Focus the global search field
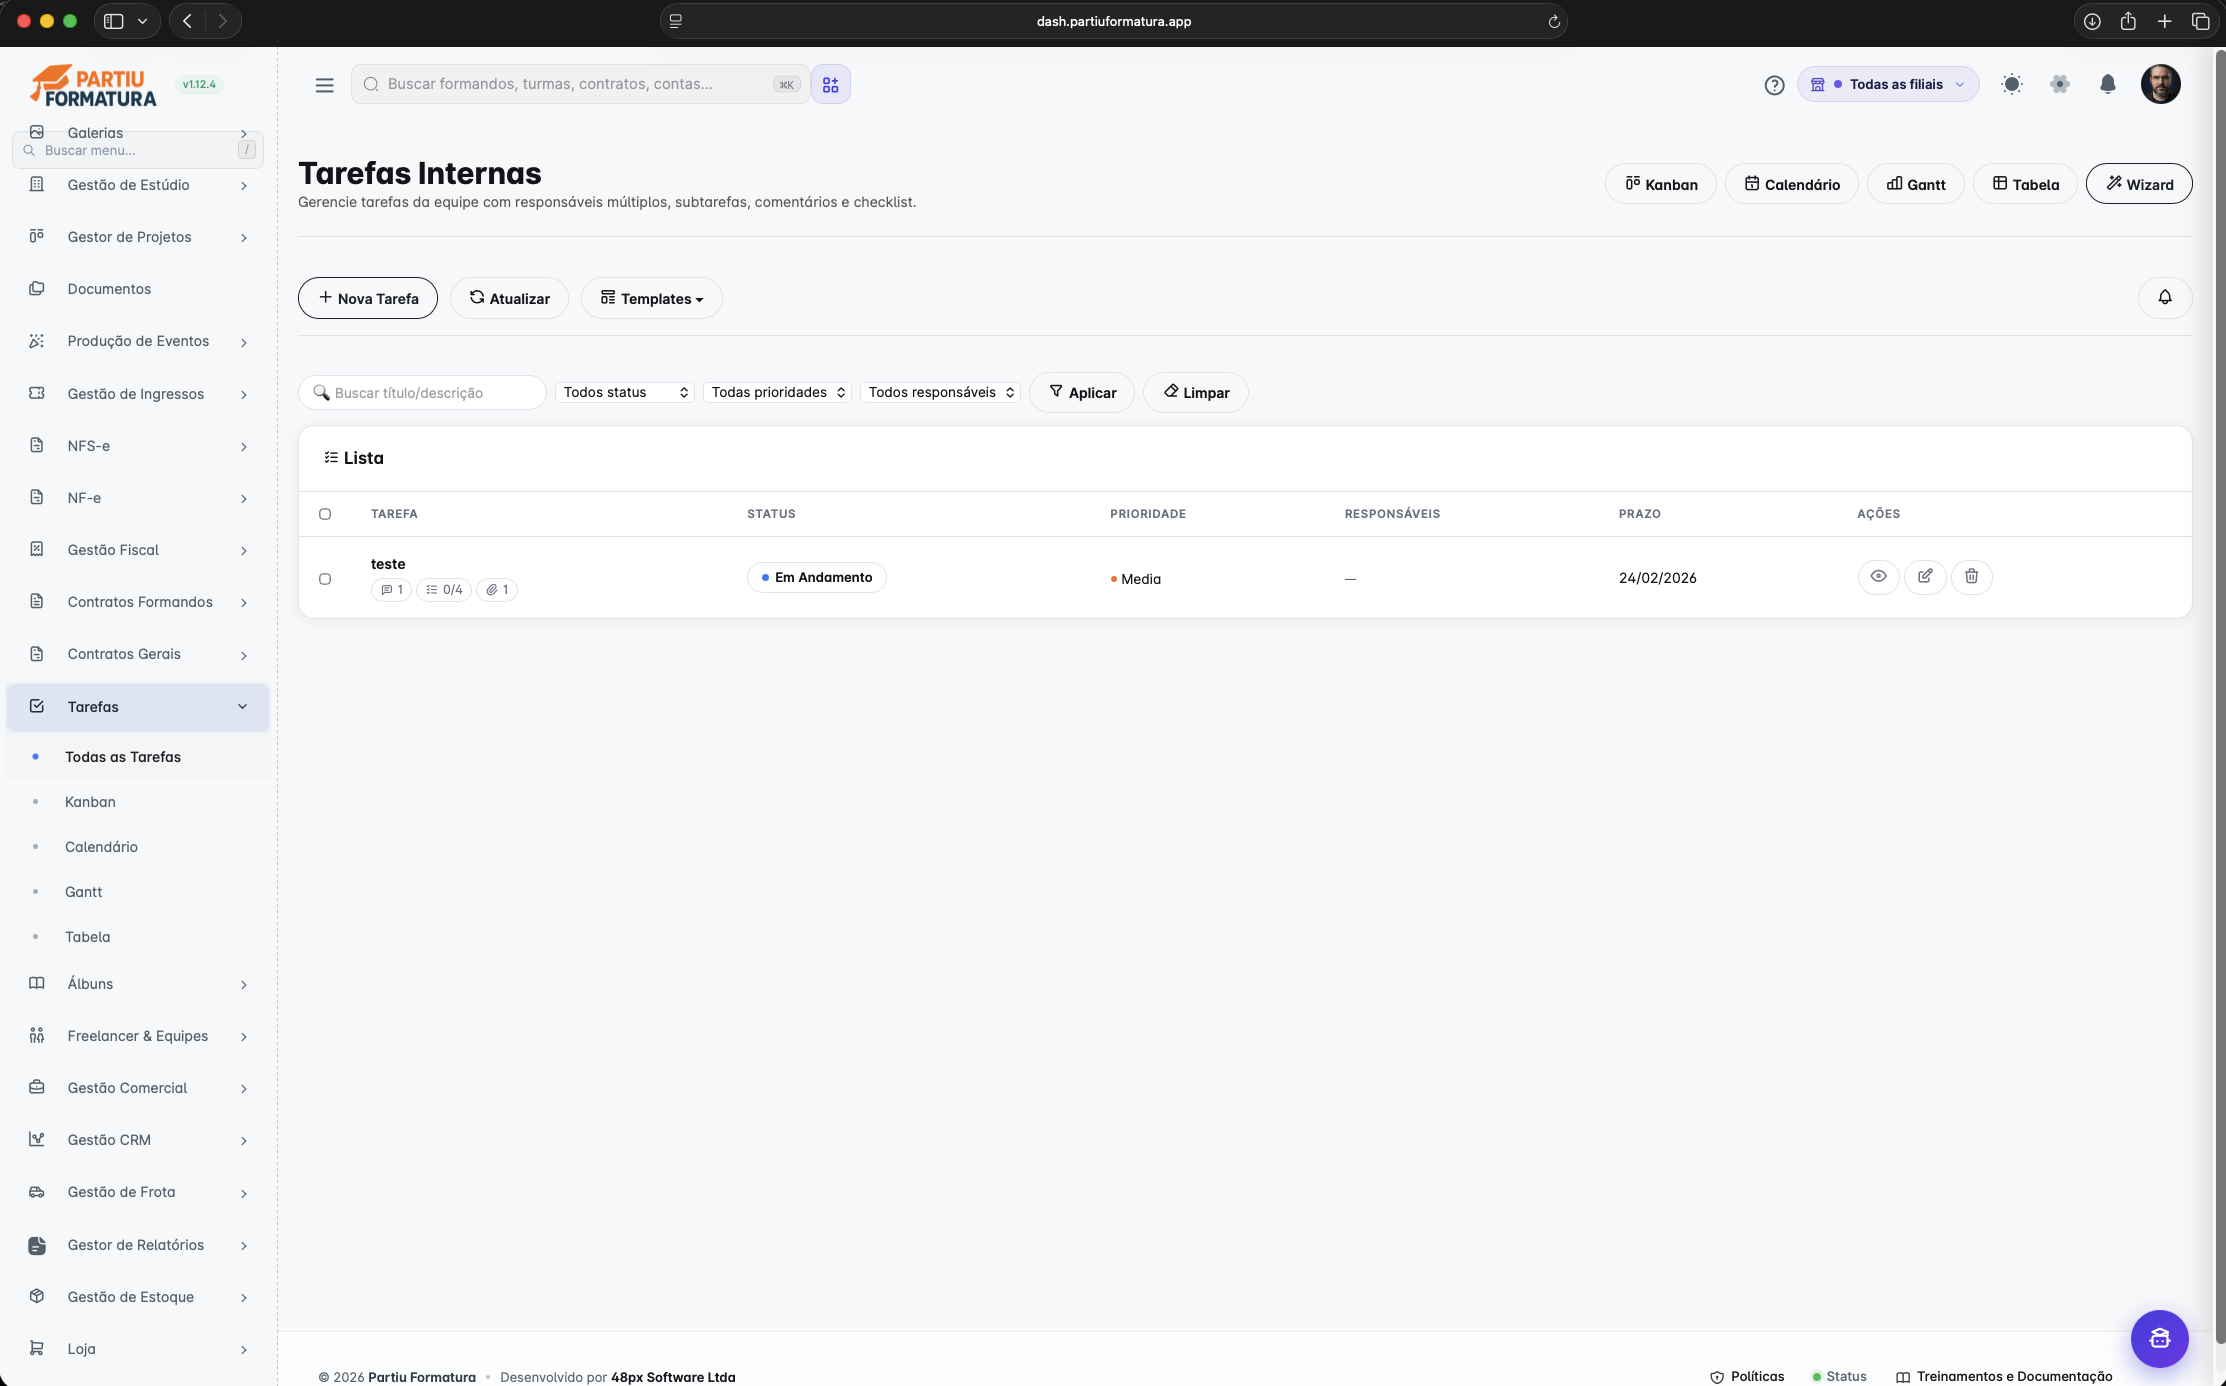2226x1386 pixels. 580,85
